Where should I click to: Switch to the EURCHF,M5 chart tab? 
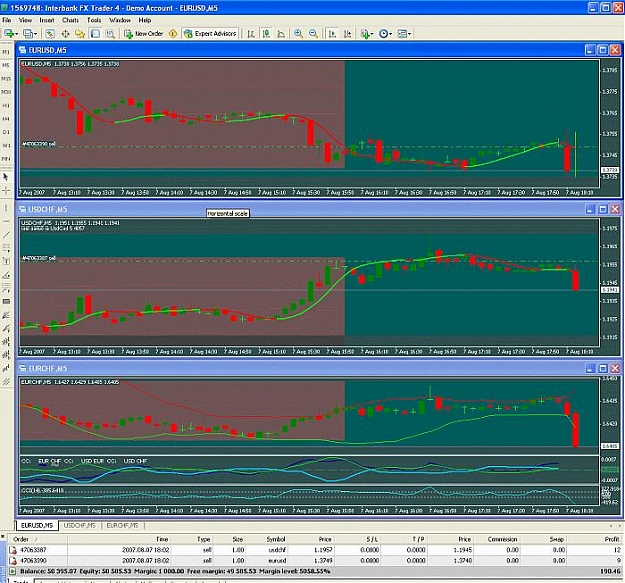(122, 526)
